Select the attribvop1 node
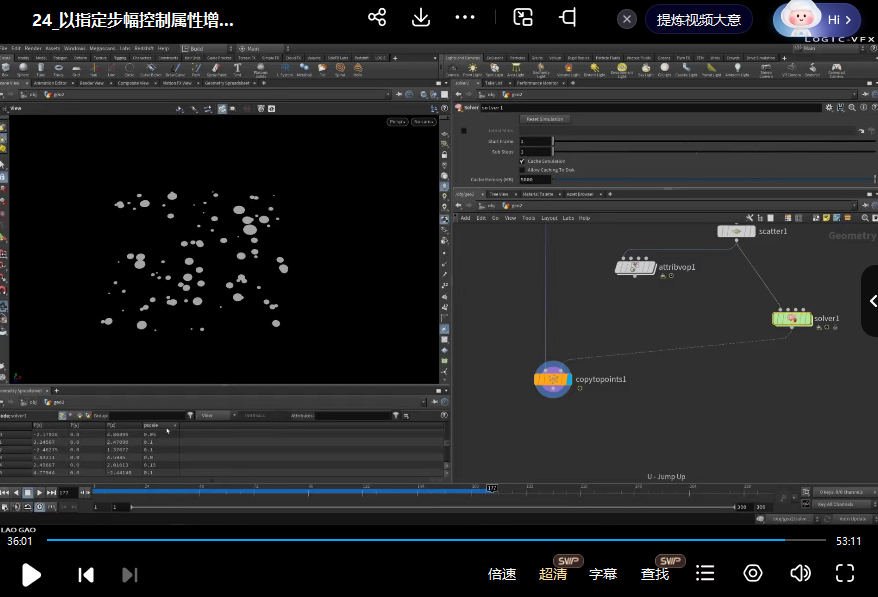Screen dimensions: 878x597 tap(635, 267)
